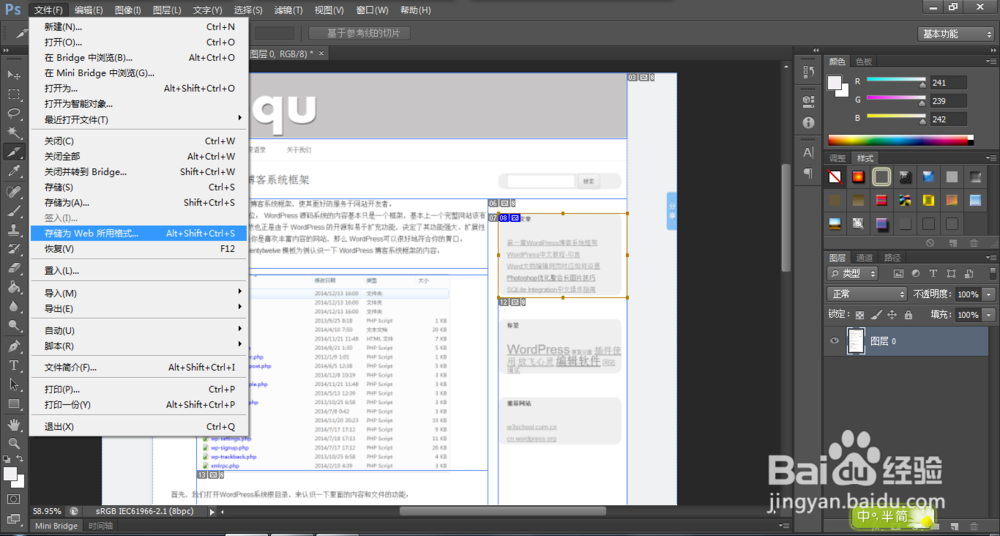Viewport: 1000px width, 536px height.
Task: Select the Rectangular Marquee tool
Action: pos(14,94)
